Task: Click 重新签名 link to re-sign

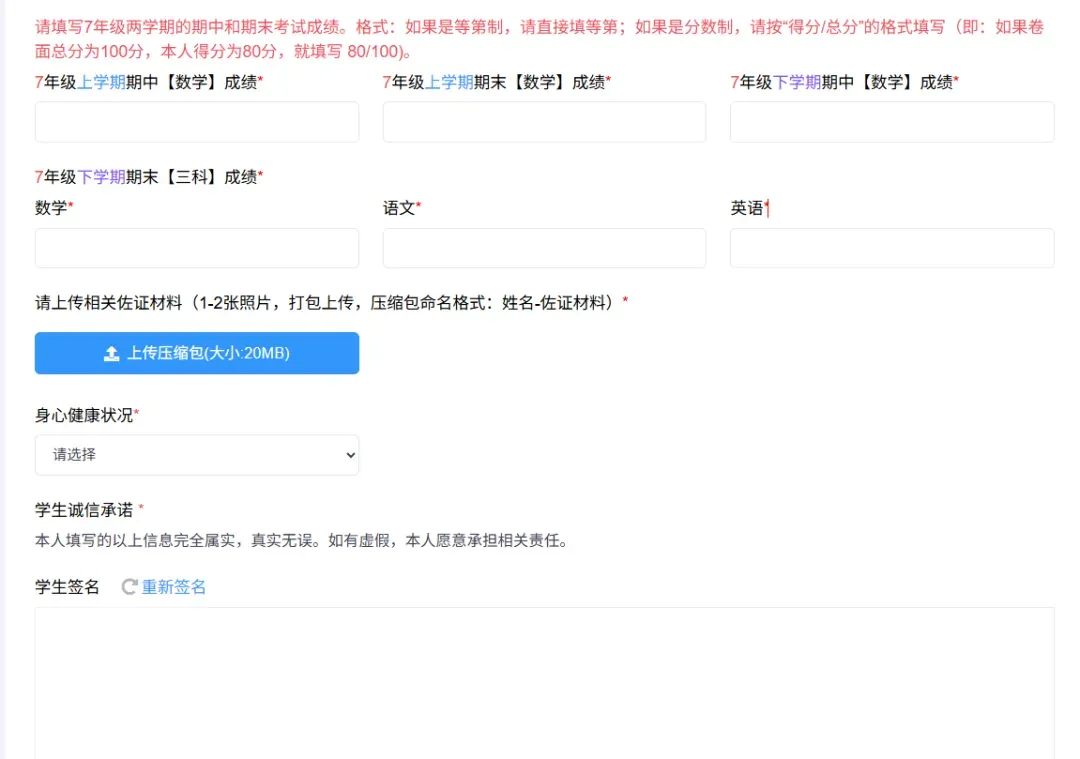Action: 174,587
